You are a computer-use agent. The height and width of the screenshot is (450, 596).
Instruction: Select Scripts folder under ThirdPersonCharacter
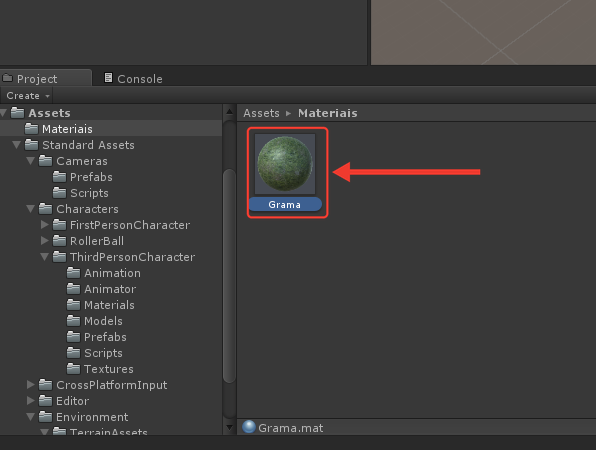[x=103, y=353]
